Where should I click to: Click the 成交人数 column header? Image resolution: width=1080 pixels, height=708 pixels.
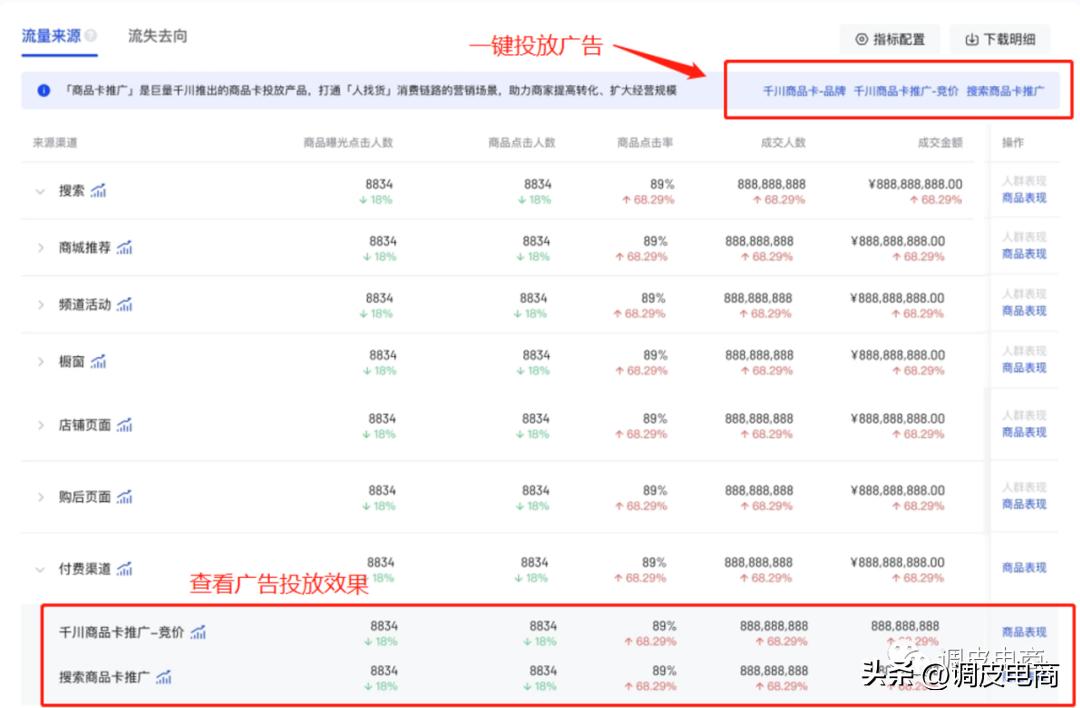pos(783,143)
